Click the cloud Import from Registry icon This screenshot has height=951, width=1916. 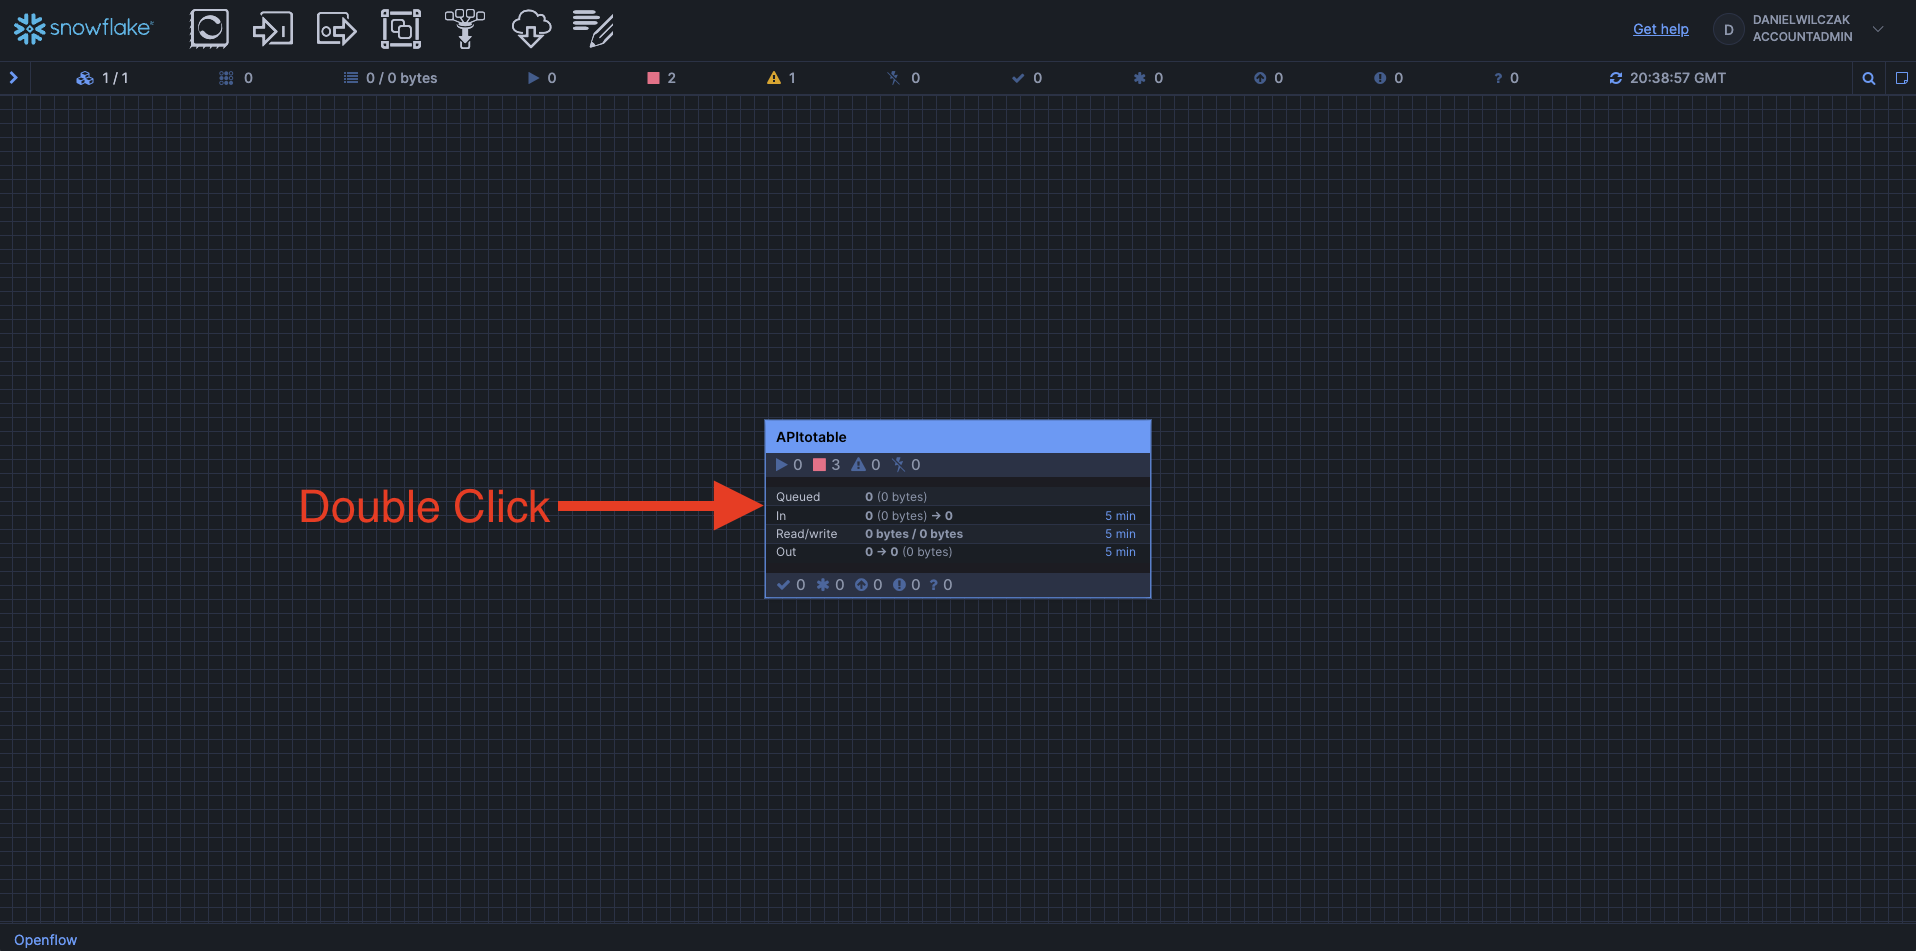tap(530, 29)
